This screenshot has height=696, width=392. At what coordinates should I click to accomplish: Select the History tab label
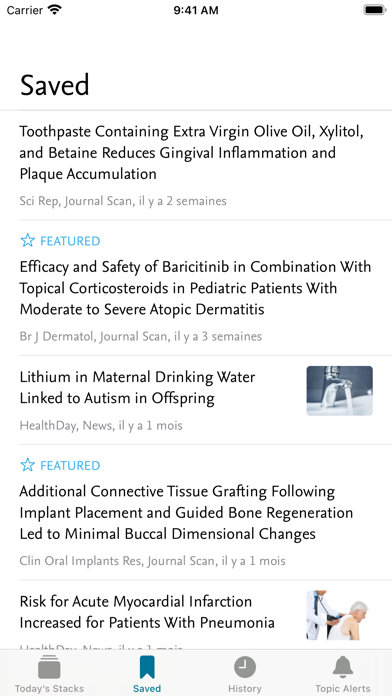(x=245, y=689)
